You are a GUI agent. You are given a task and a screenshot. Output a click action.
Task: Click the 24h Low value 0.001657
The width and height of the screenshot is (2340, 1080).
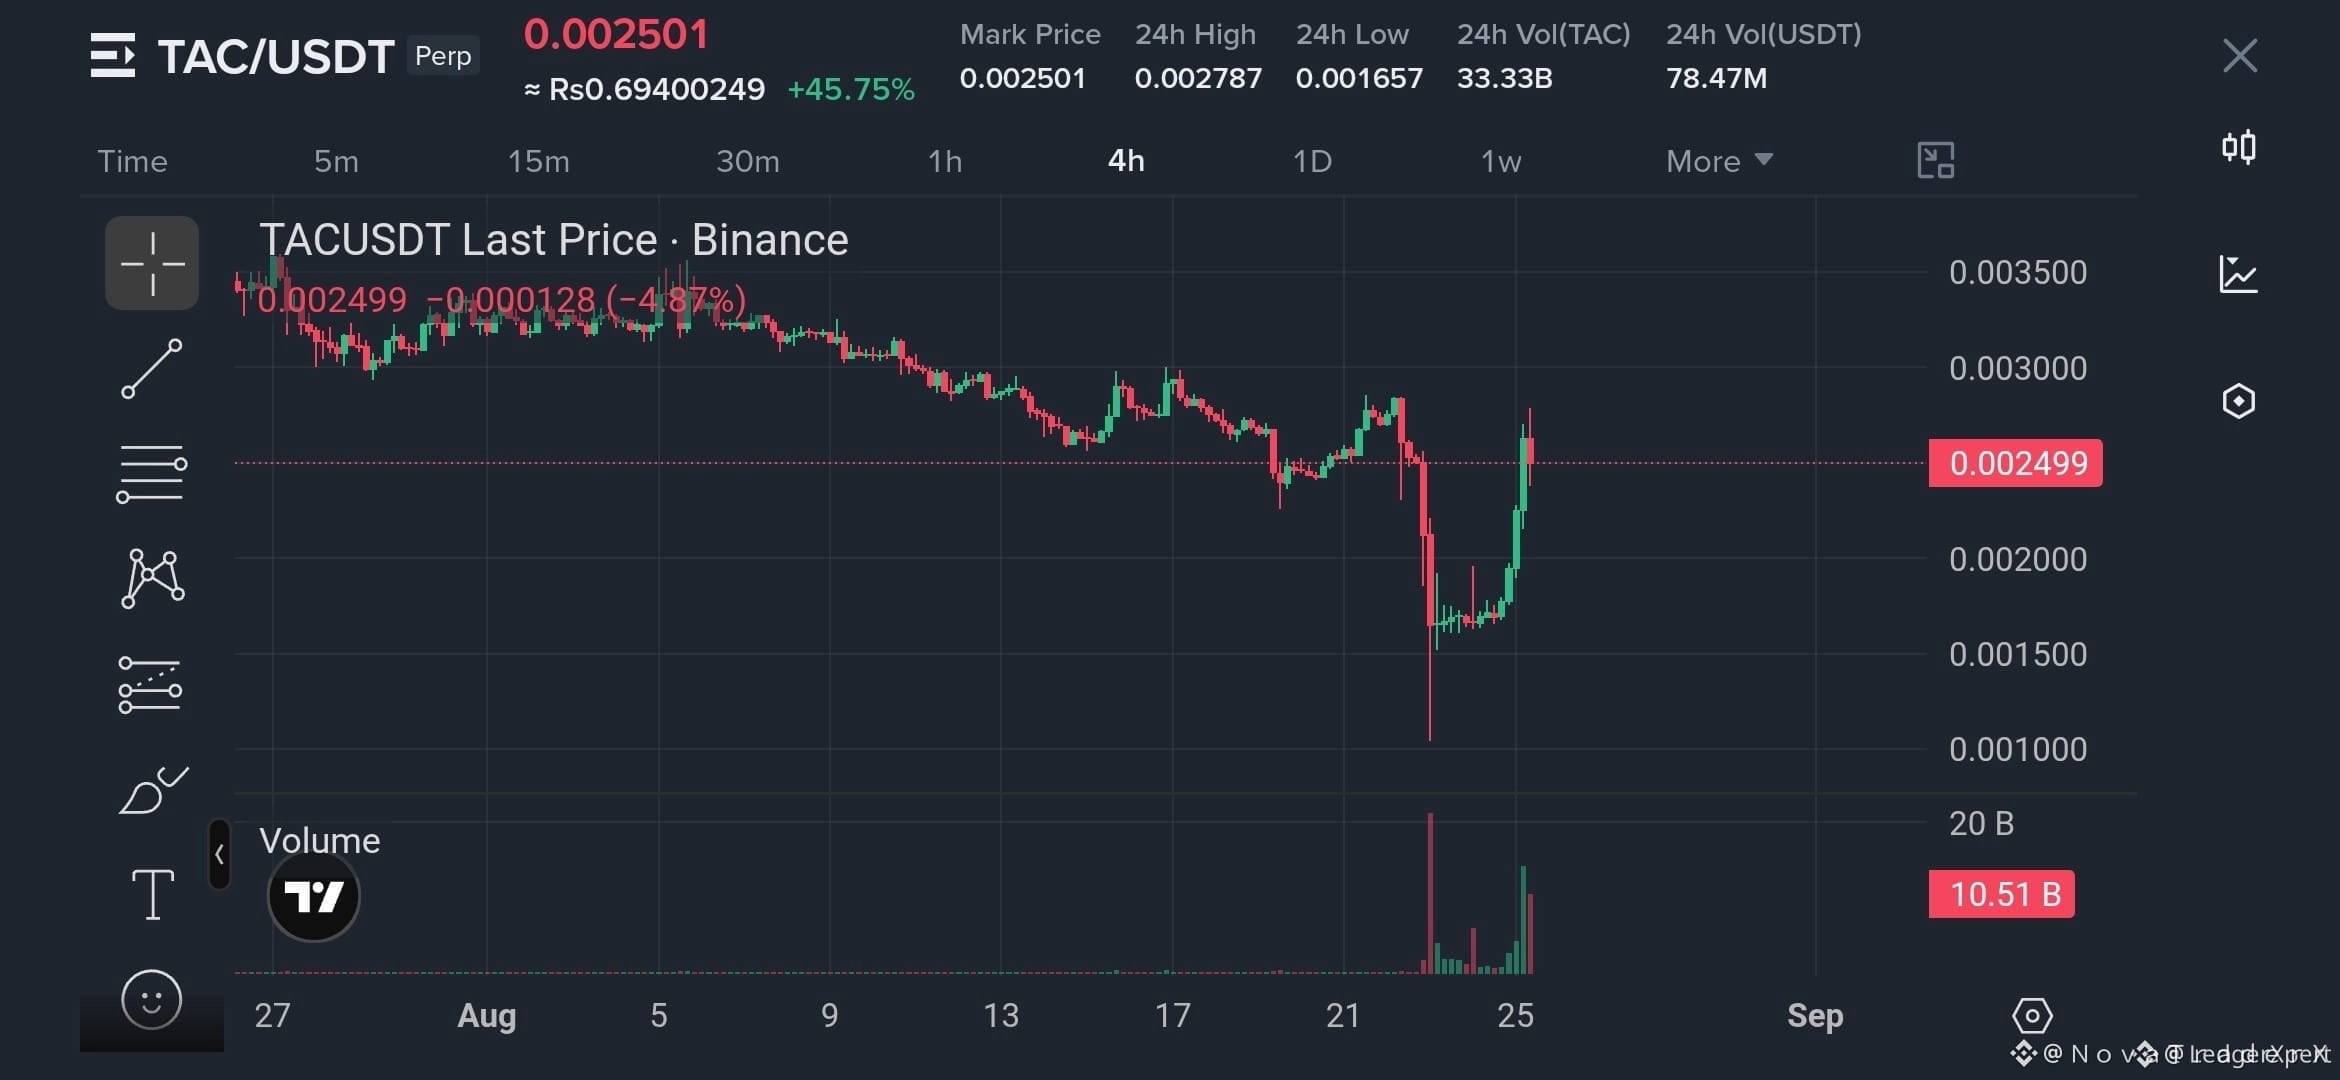point(1359,78)
